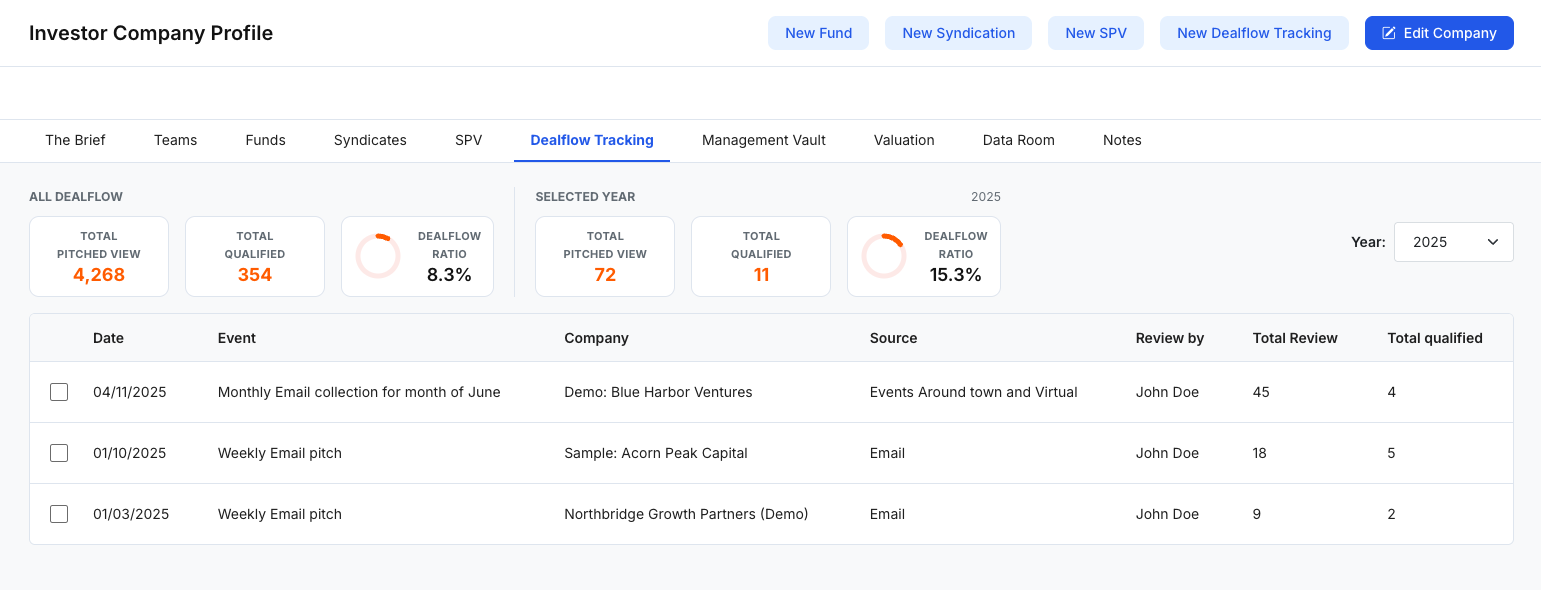The height and width of the screenshot is (590, 1541).
Task: Click the Total Qualified 354 card
Action: coord(255,257)
